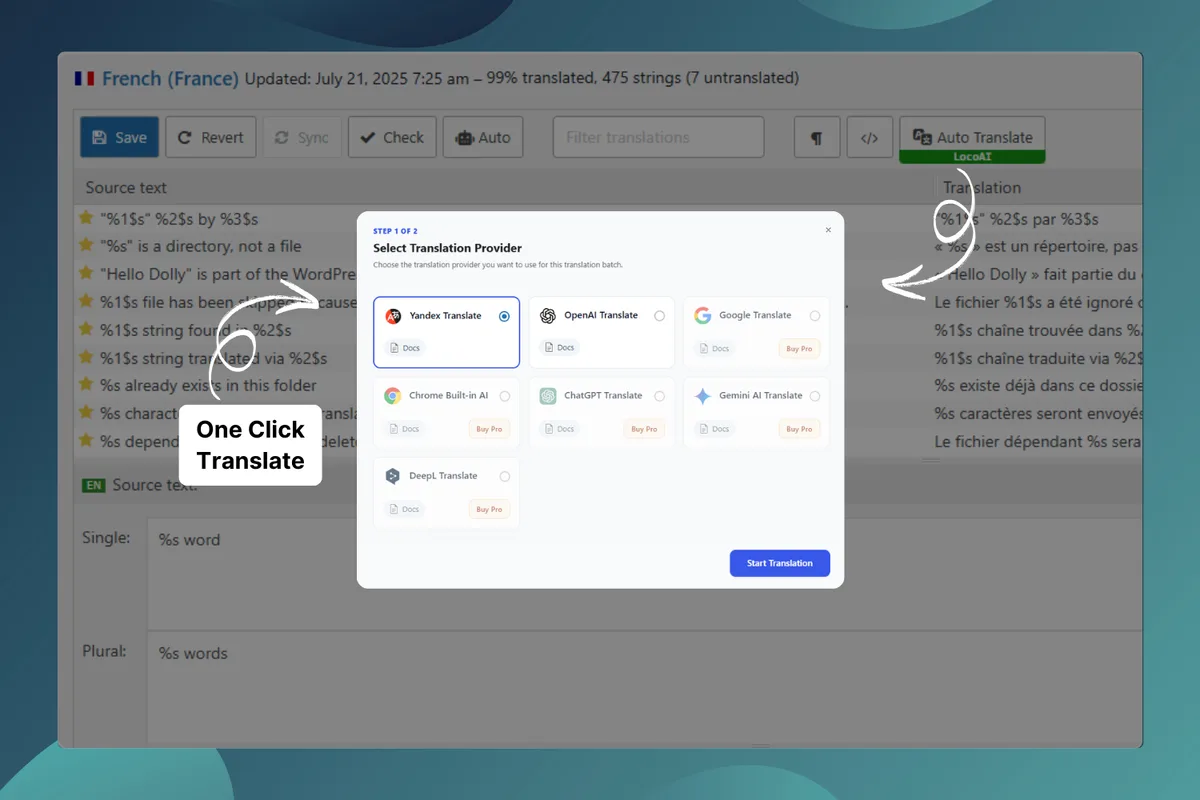Screen dimensions: 1200x800
Task: Click the OpenAI logo icon
Action: 548,316
